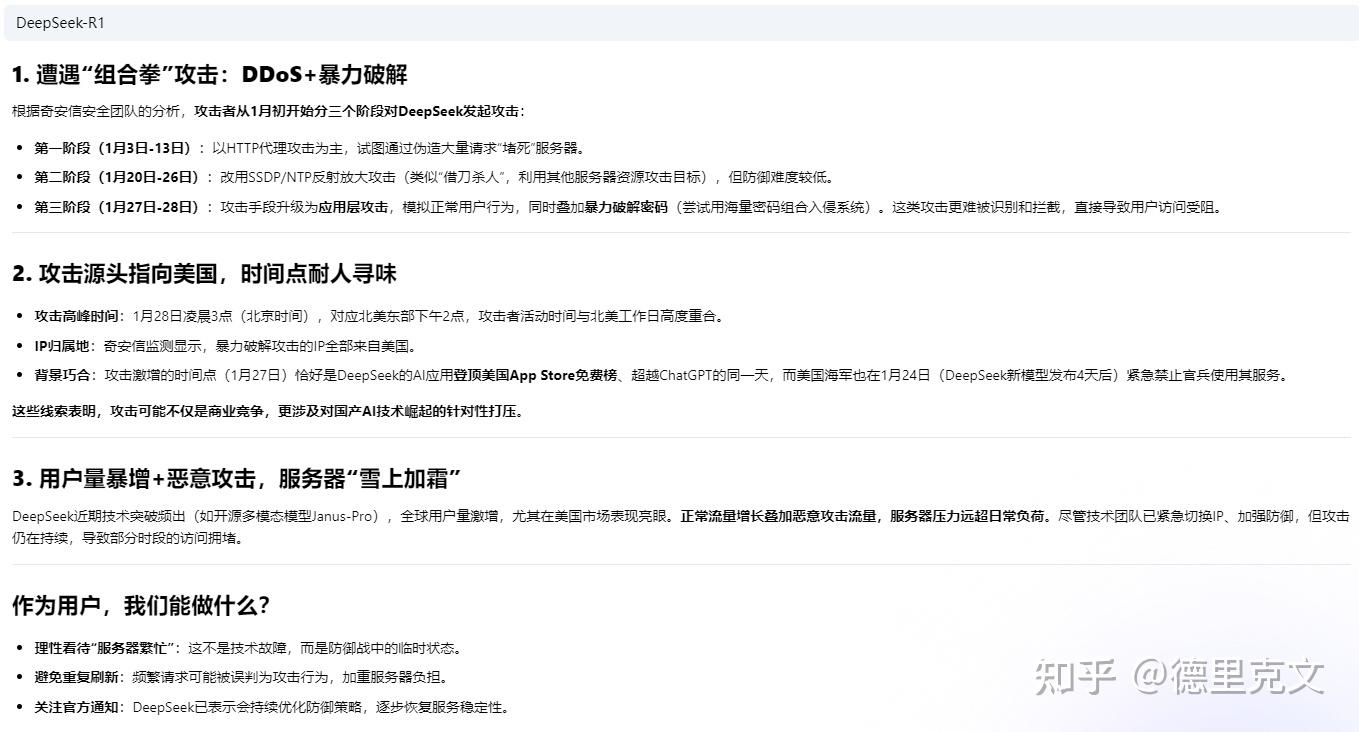Click the bold label '避免重复刷新'
The image size is (1359, 732).
click(77, 677)
